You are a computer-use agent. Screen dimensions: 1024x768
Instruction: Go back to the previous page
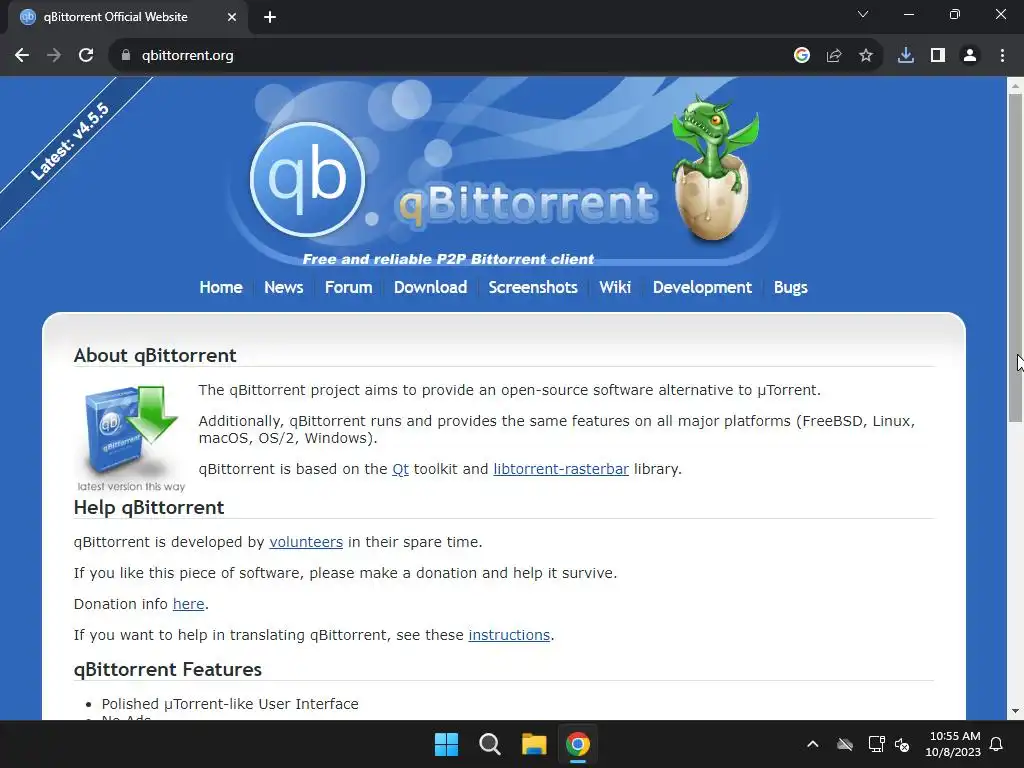tap(22, 56)
